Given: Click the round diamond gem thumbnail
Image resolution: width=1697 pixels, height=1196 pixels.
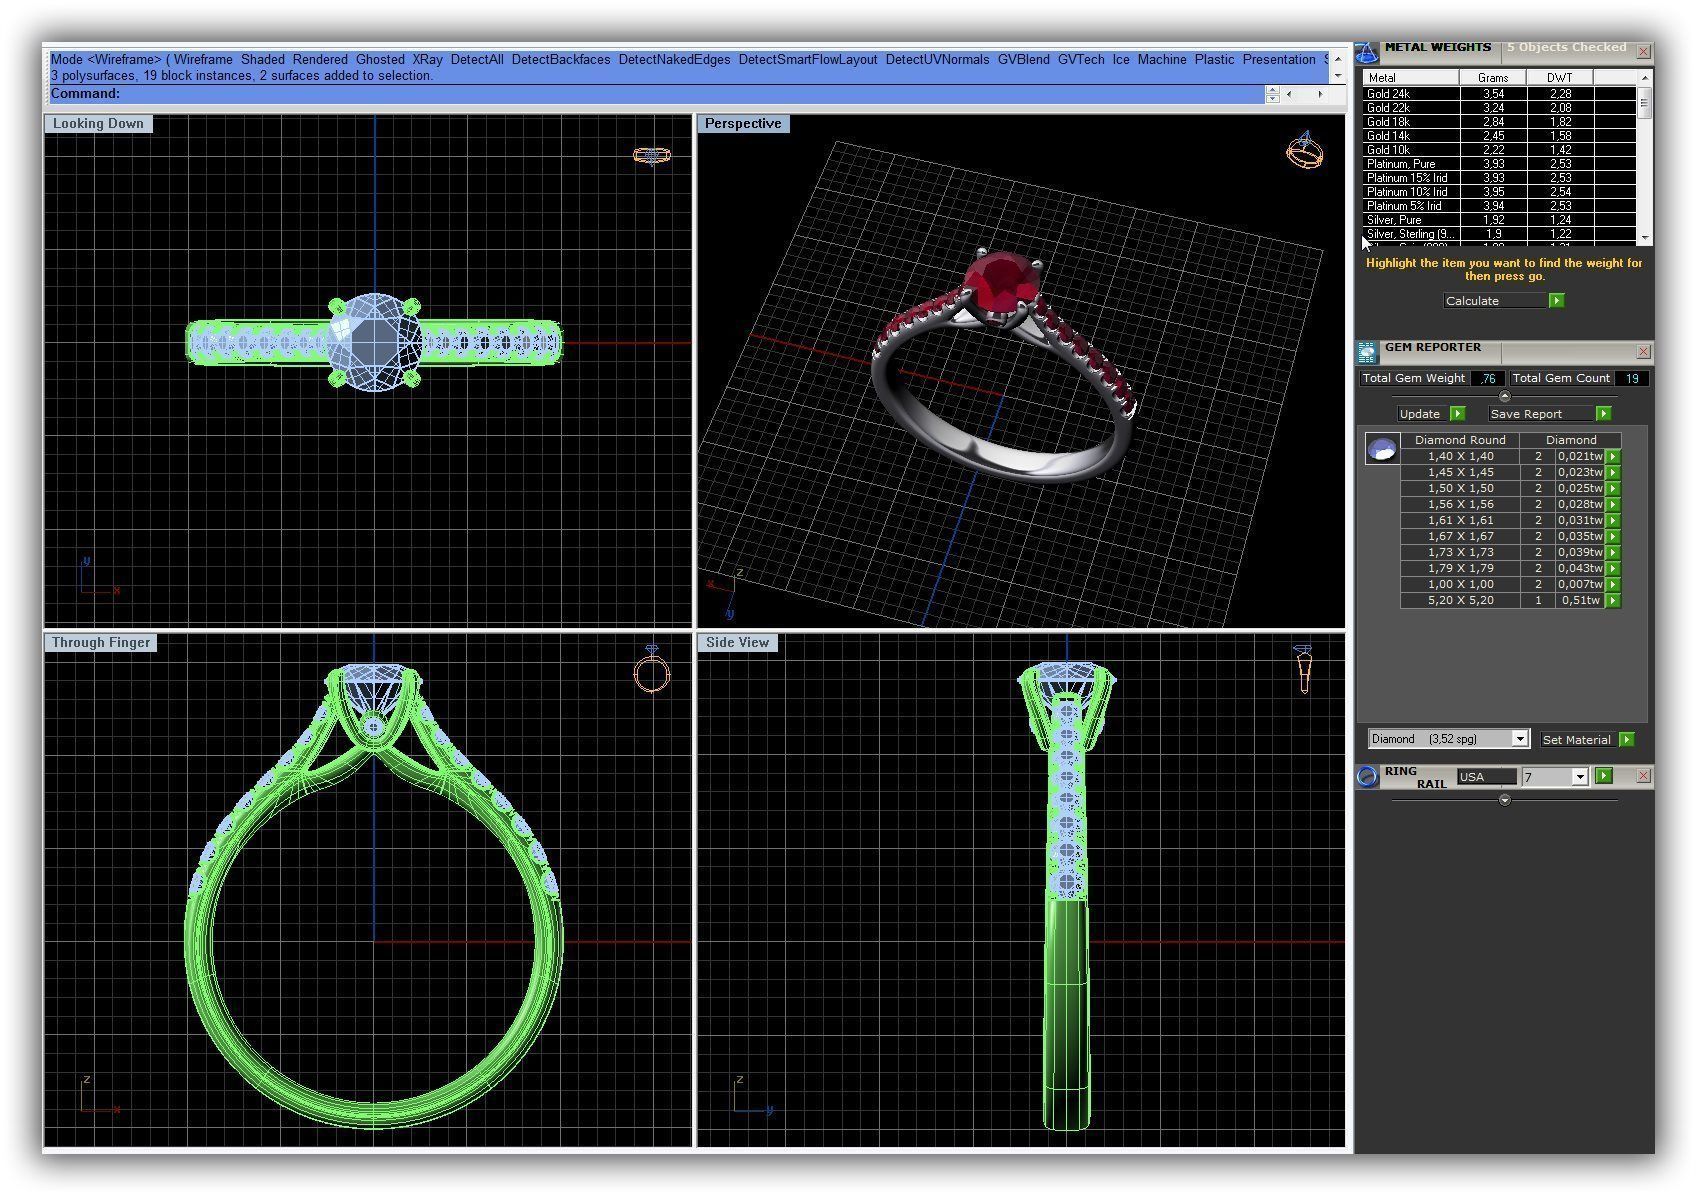Looking at the screenshot, I should pyautogui.click(x=1382, y=449).
